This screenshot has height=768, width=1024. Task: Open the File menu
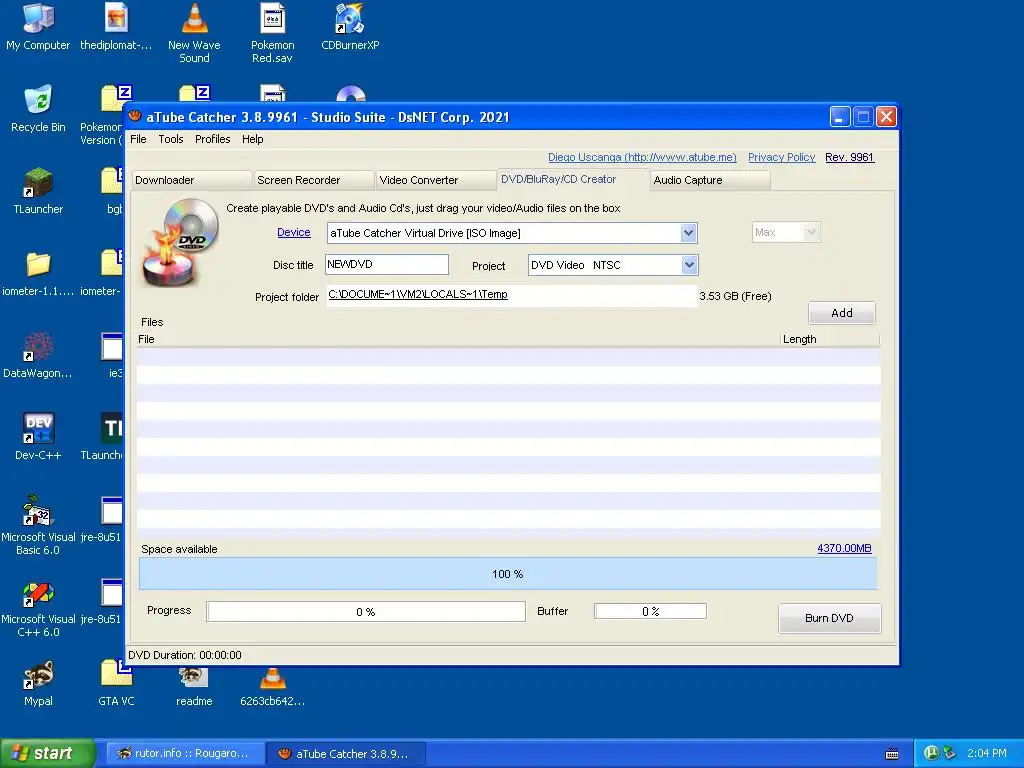(138, 139)
